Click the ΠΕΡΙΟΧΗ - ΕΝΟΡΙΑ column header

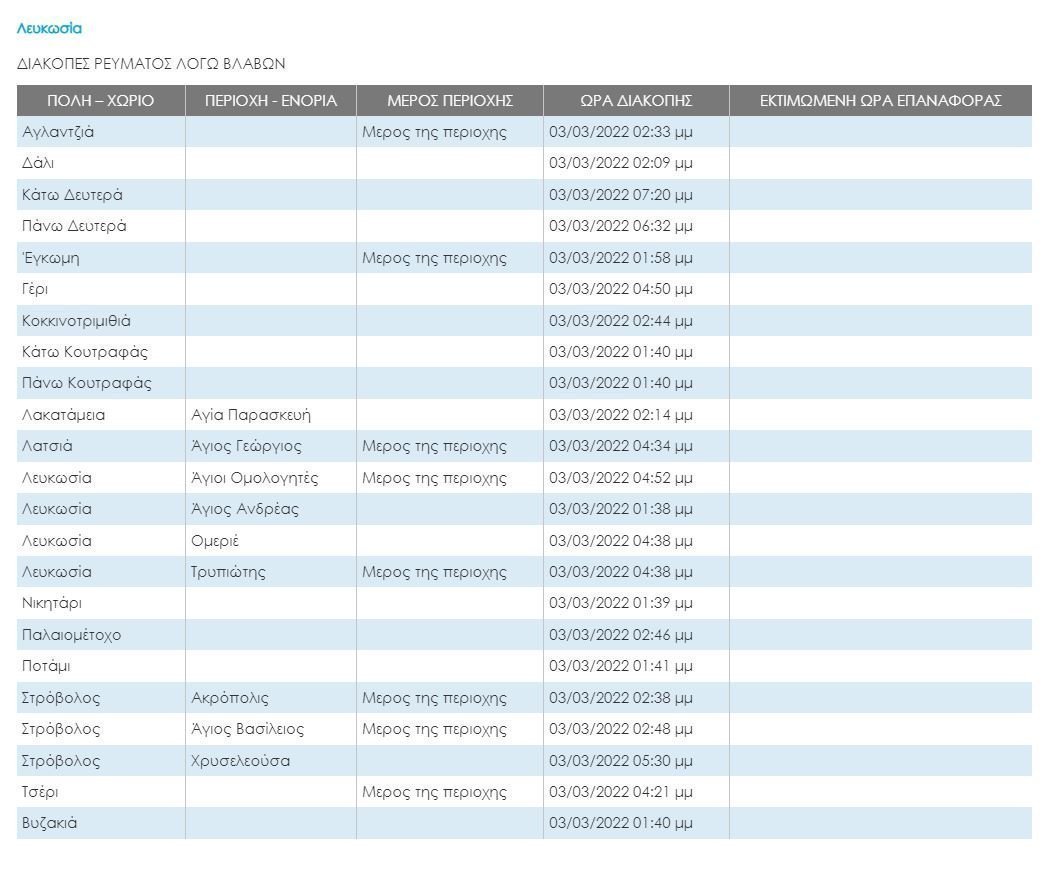(x=271, y=100)
